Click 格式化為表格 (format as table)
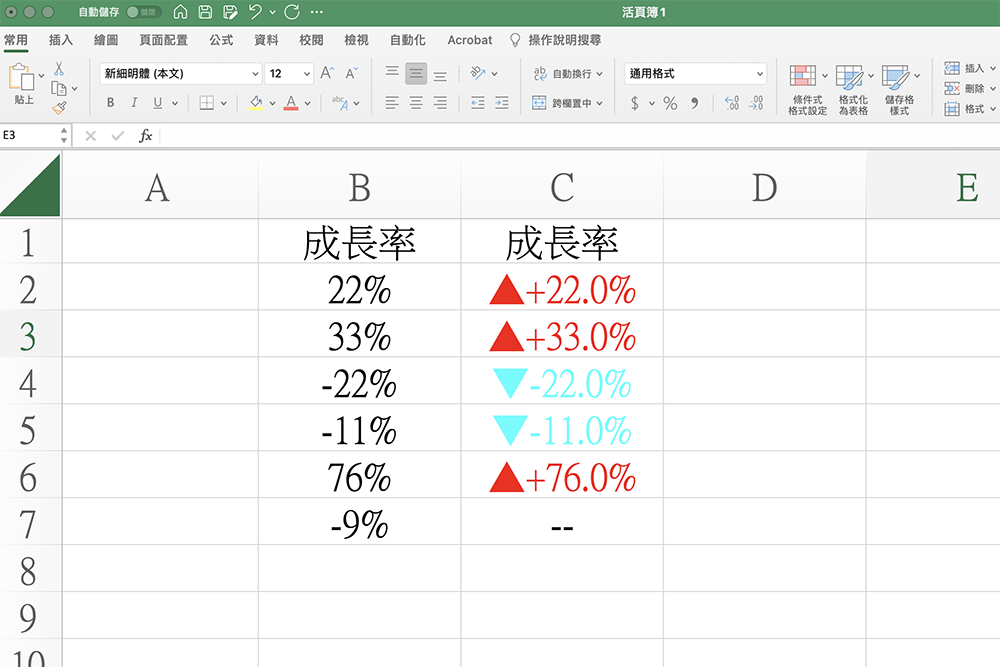Screen dimensions: 1000x667 coord(853,88)
